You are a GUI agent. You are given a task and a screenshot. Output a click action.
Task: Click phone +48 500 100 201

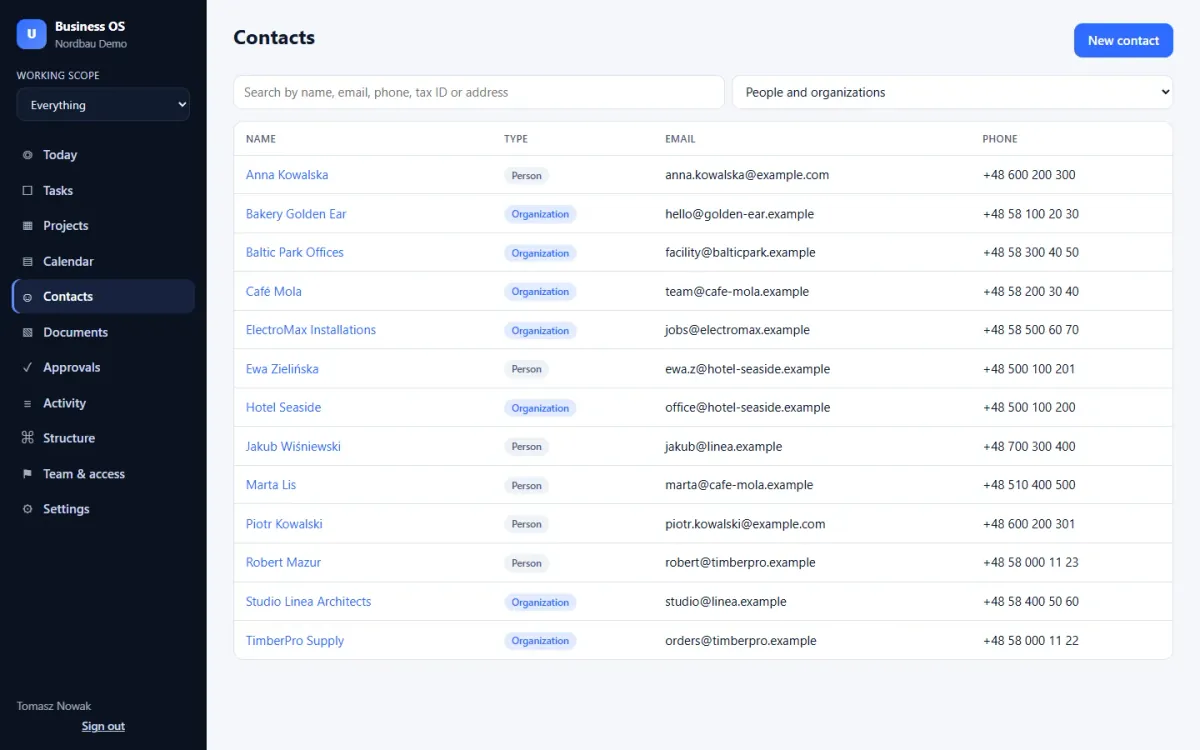coord(1029,369)
